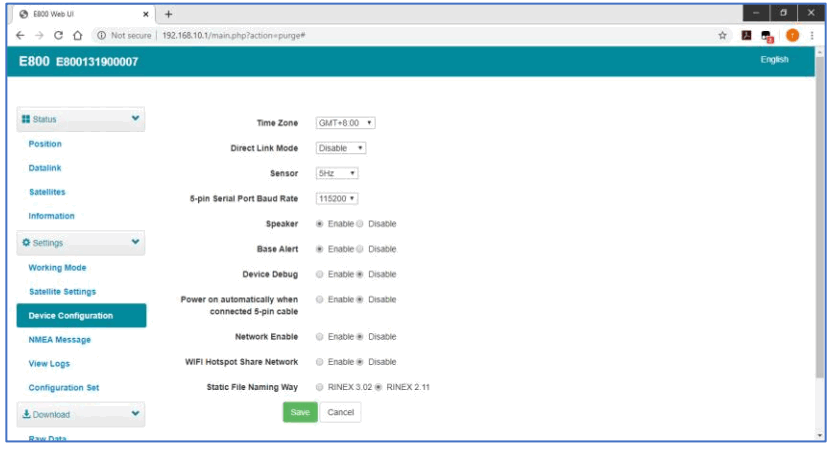831x450 pixels.
Task: Click the Static File Naming Way label
Action: pos(252,387)
